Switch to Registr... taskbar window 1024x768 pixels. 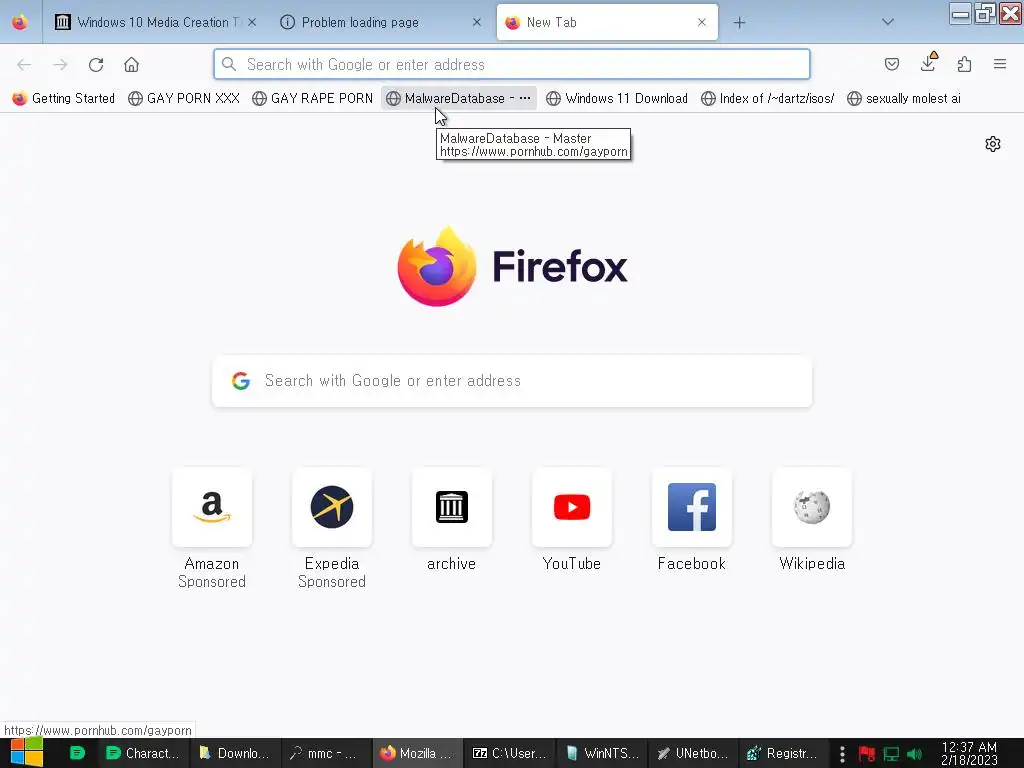pos(783,753)
